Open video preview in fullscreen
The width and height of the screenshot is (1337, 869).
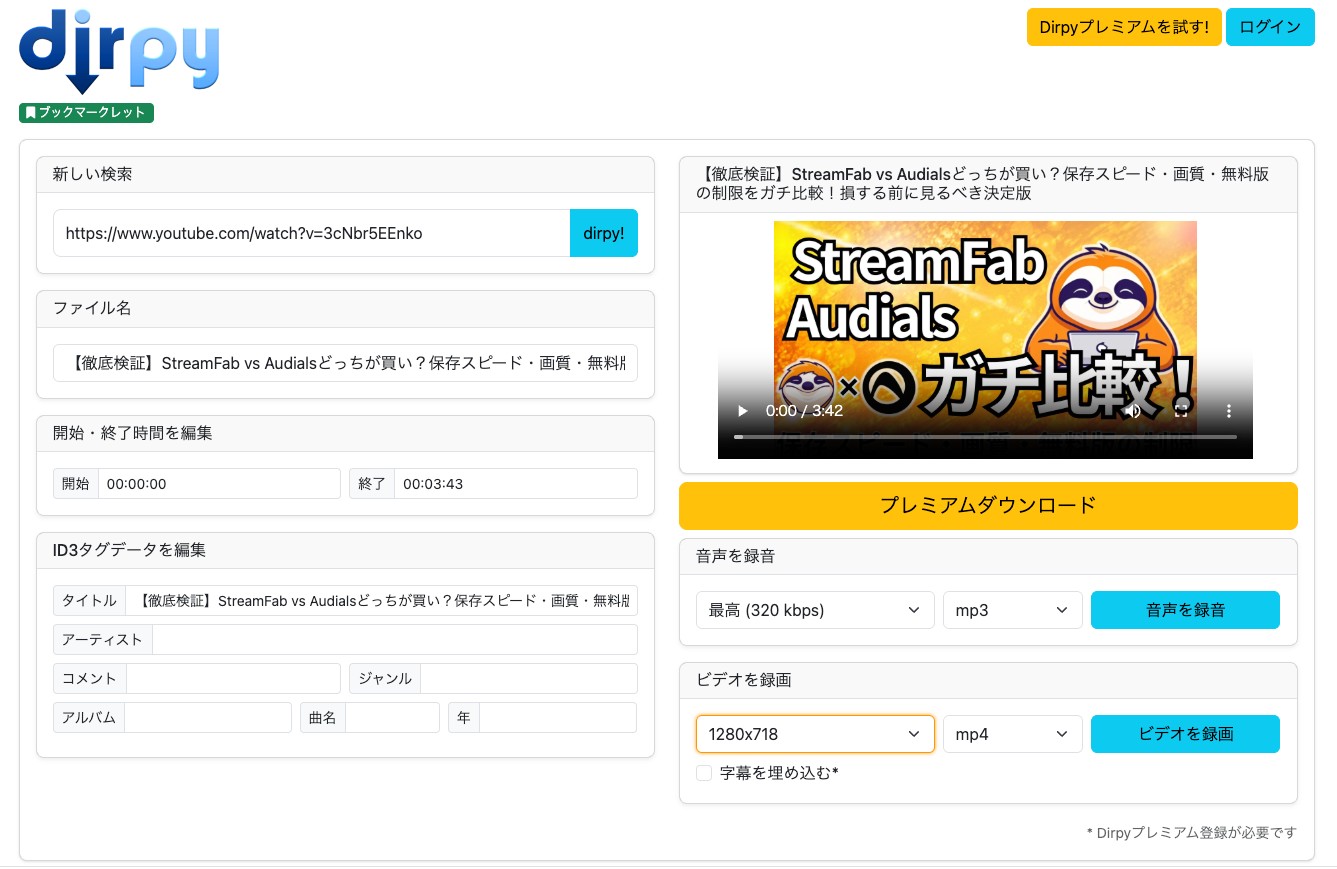[1181, 411]
